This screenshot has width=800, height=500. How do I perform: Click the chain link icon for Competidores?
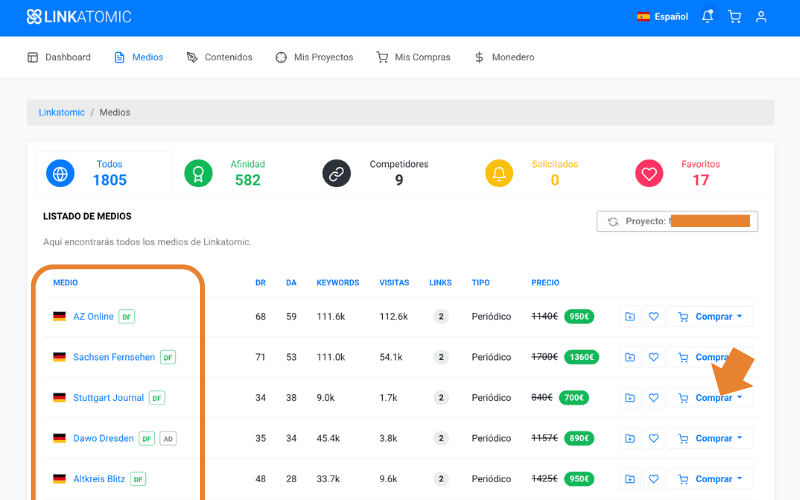(337, 173)
